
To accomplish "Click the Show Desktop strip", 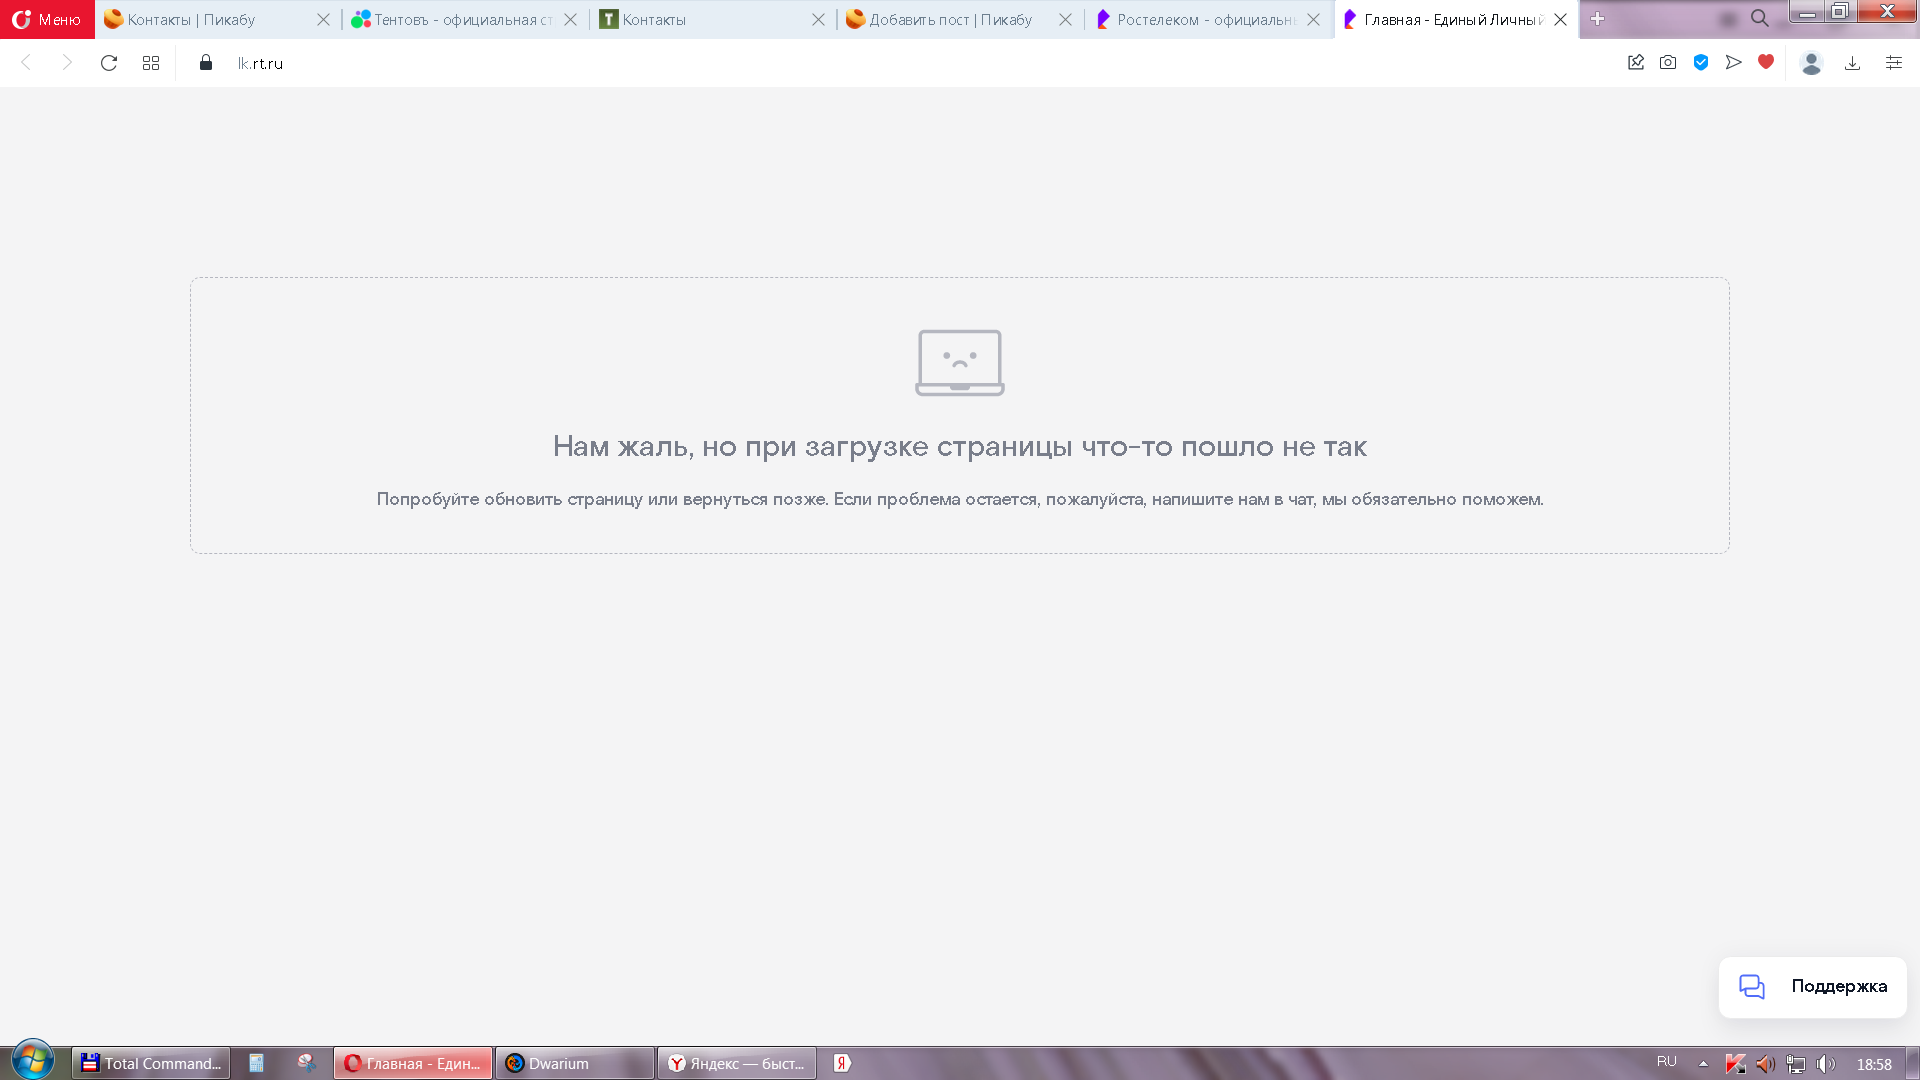I will 1912,1063.
